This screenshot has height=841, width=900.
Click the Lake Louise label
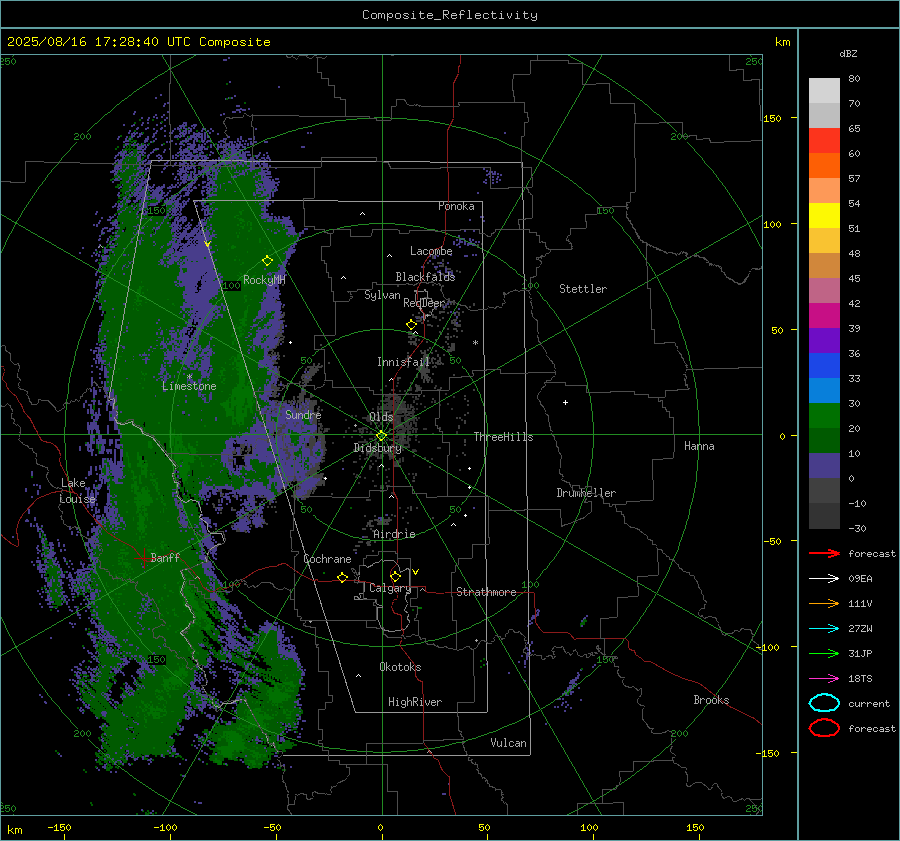click(x=77, y=491)
